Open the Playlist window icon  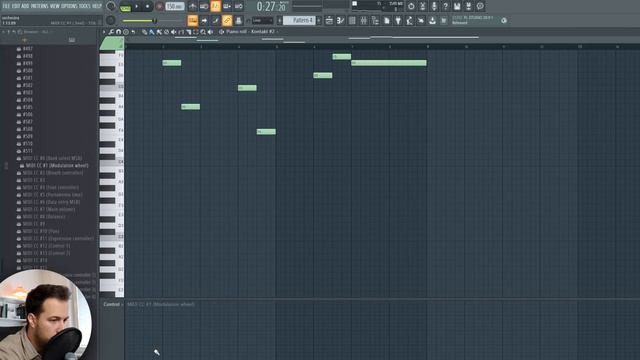pos(329,20)
